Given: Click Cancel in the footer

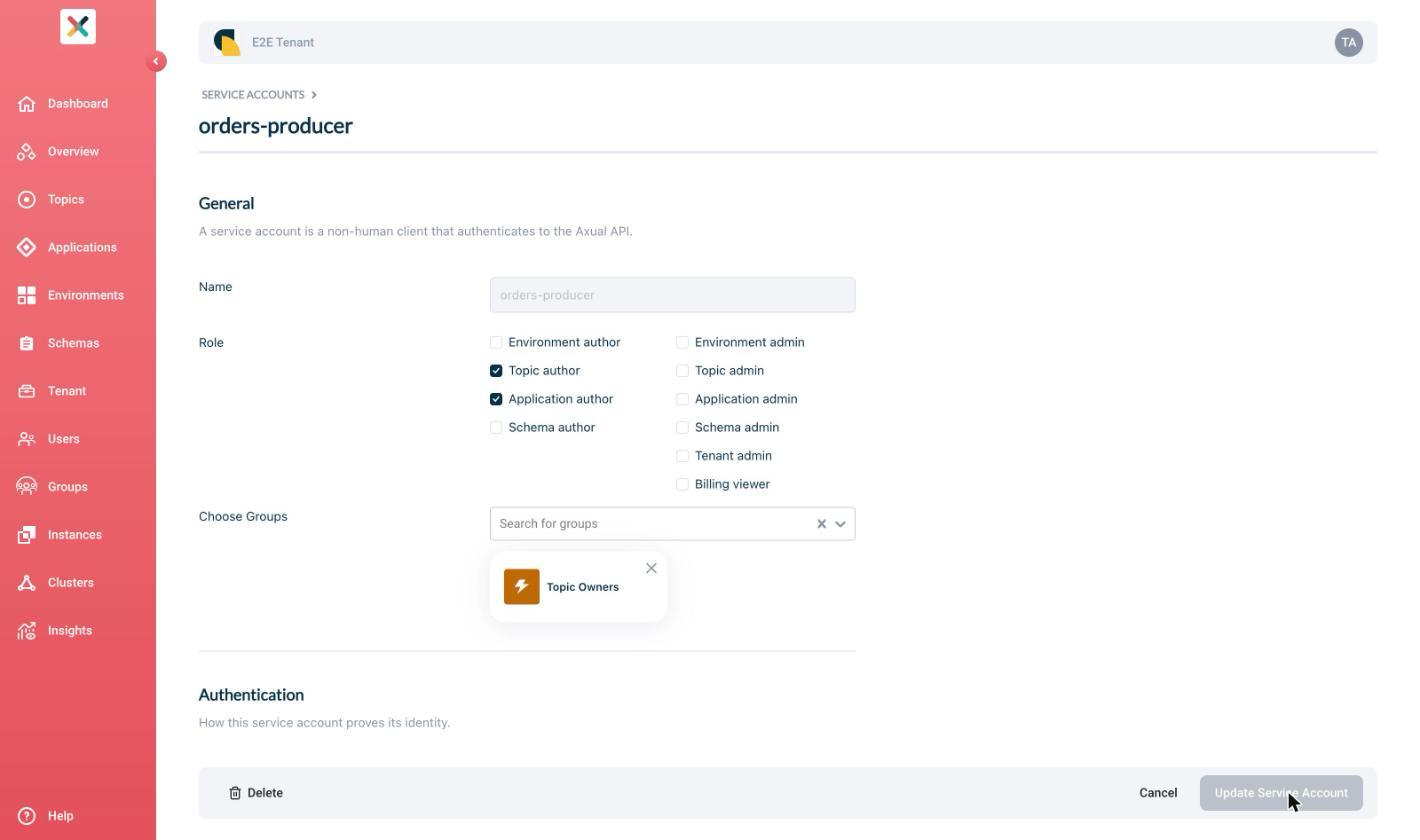Looking at the screenshot, I should click(x=1158, y=793).
